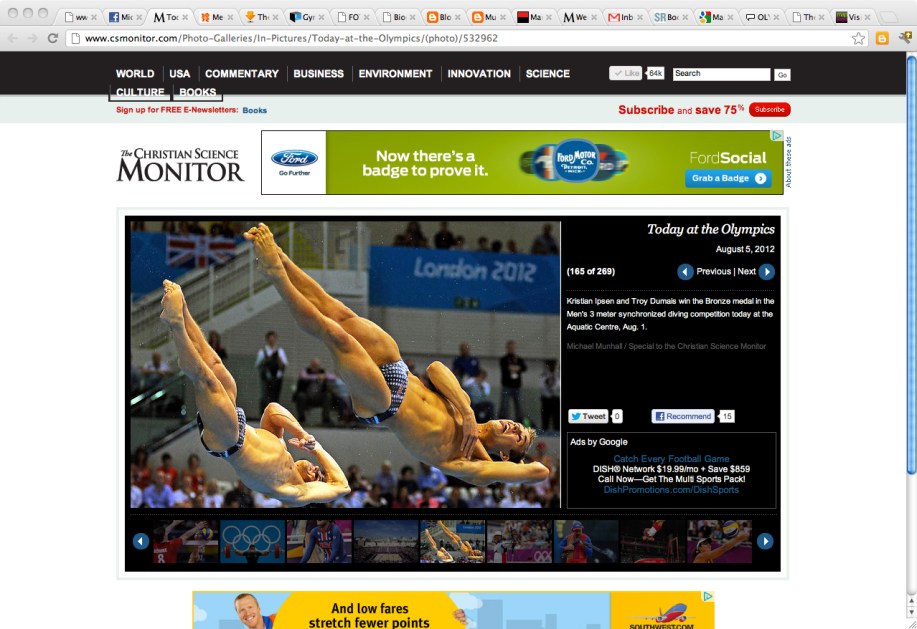This screenshot has width=917, height=629.
Task: Click the blue Next photo arrow icon
Action: click(766, 272)
